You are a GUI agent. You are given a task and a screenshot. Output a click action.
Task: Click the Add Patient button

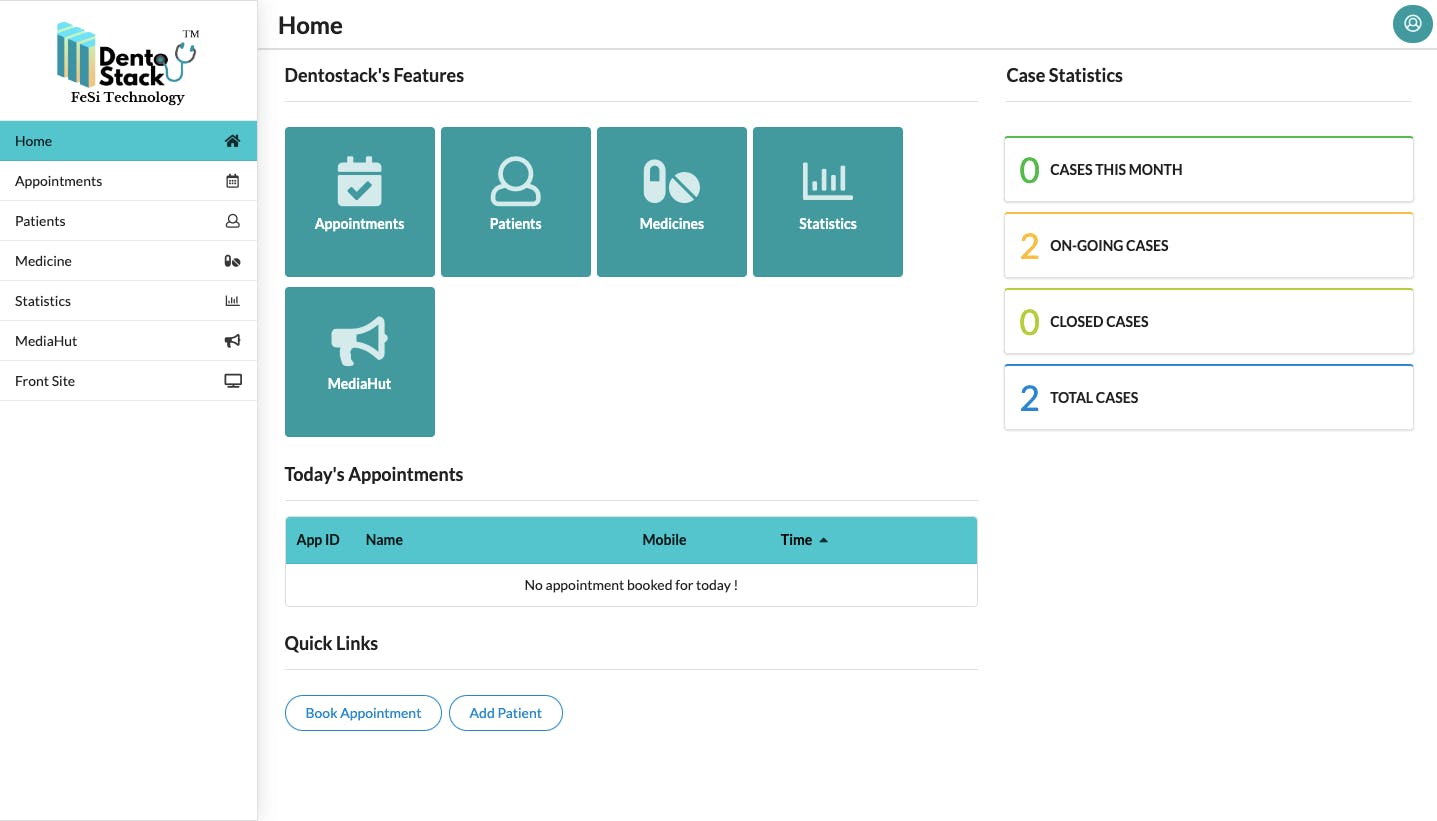pyautogui.click(x=506, y=713)
